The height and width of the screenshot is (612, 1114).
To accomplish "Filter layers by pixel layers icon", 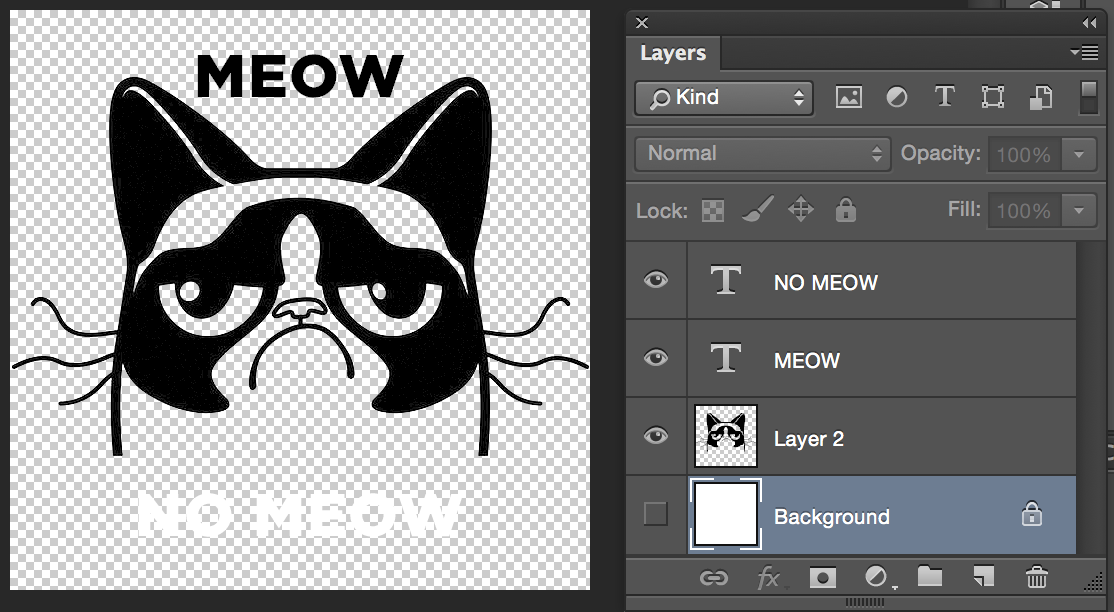I will coord(849,97).
